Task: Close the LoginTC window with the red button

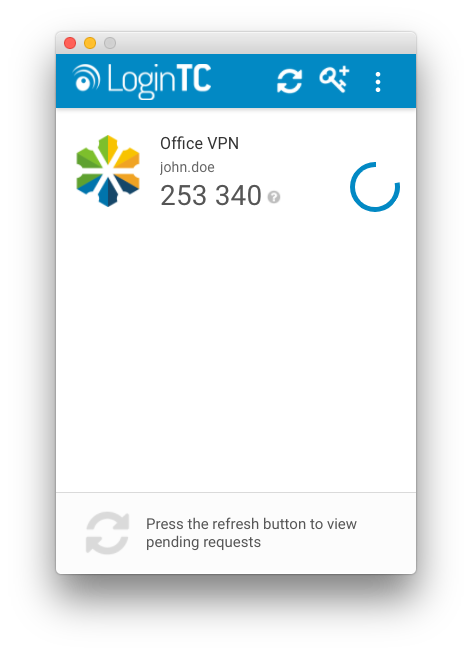Action: tap(70, 43)
